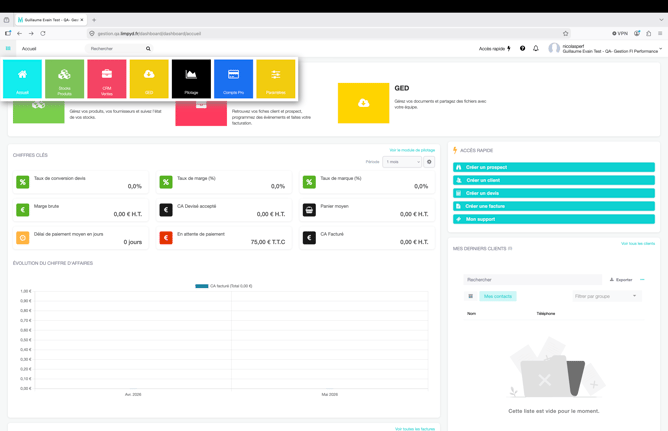
Task: Open the Filtrer par groupe dropdown
Action: [x=606, y=296]
